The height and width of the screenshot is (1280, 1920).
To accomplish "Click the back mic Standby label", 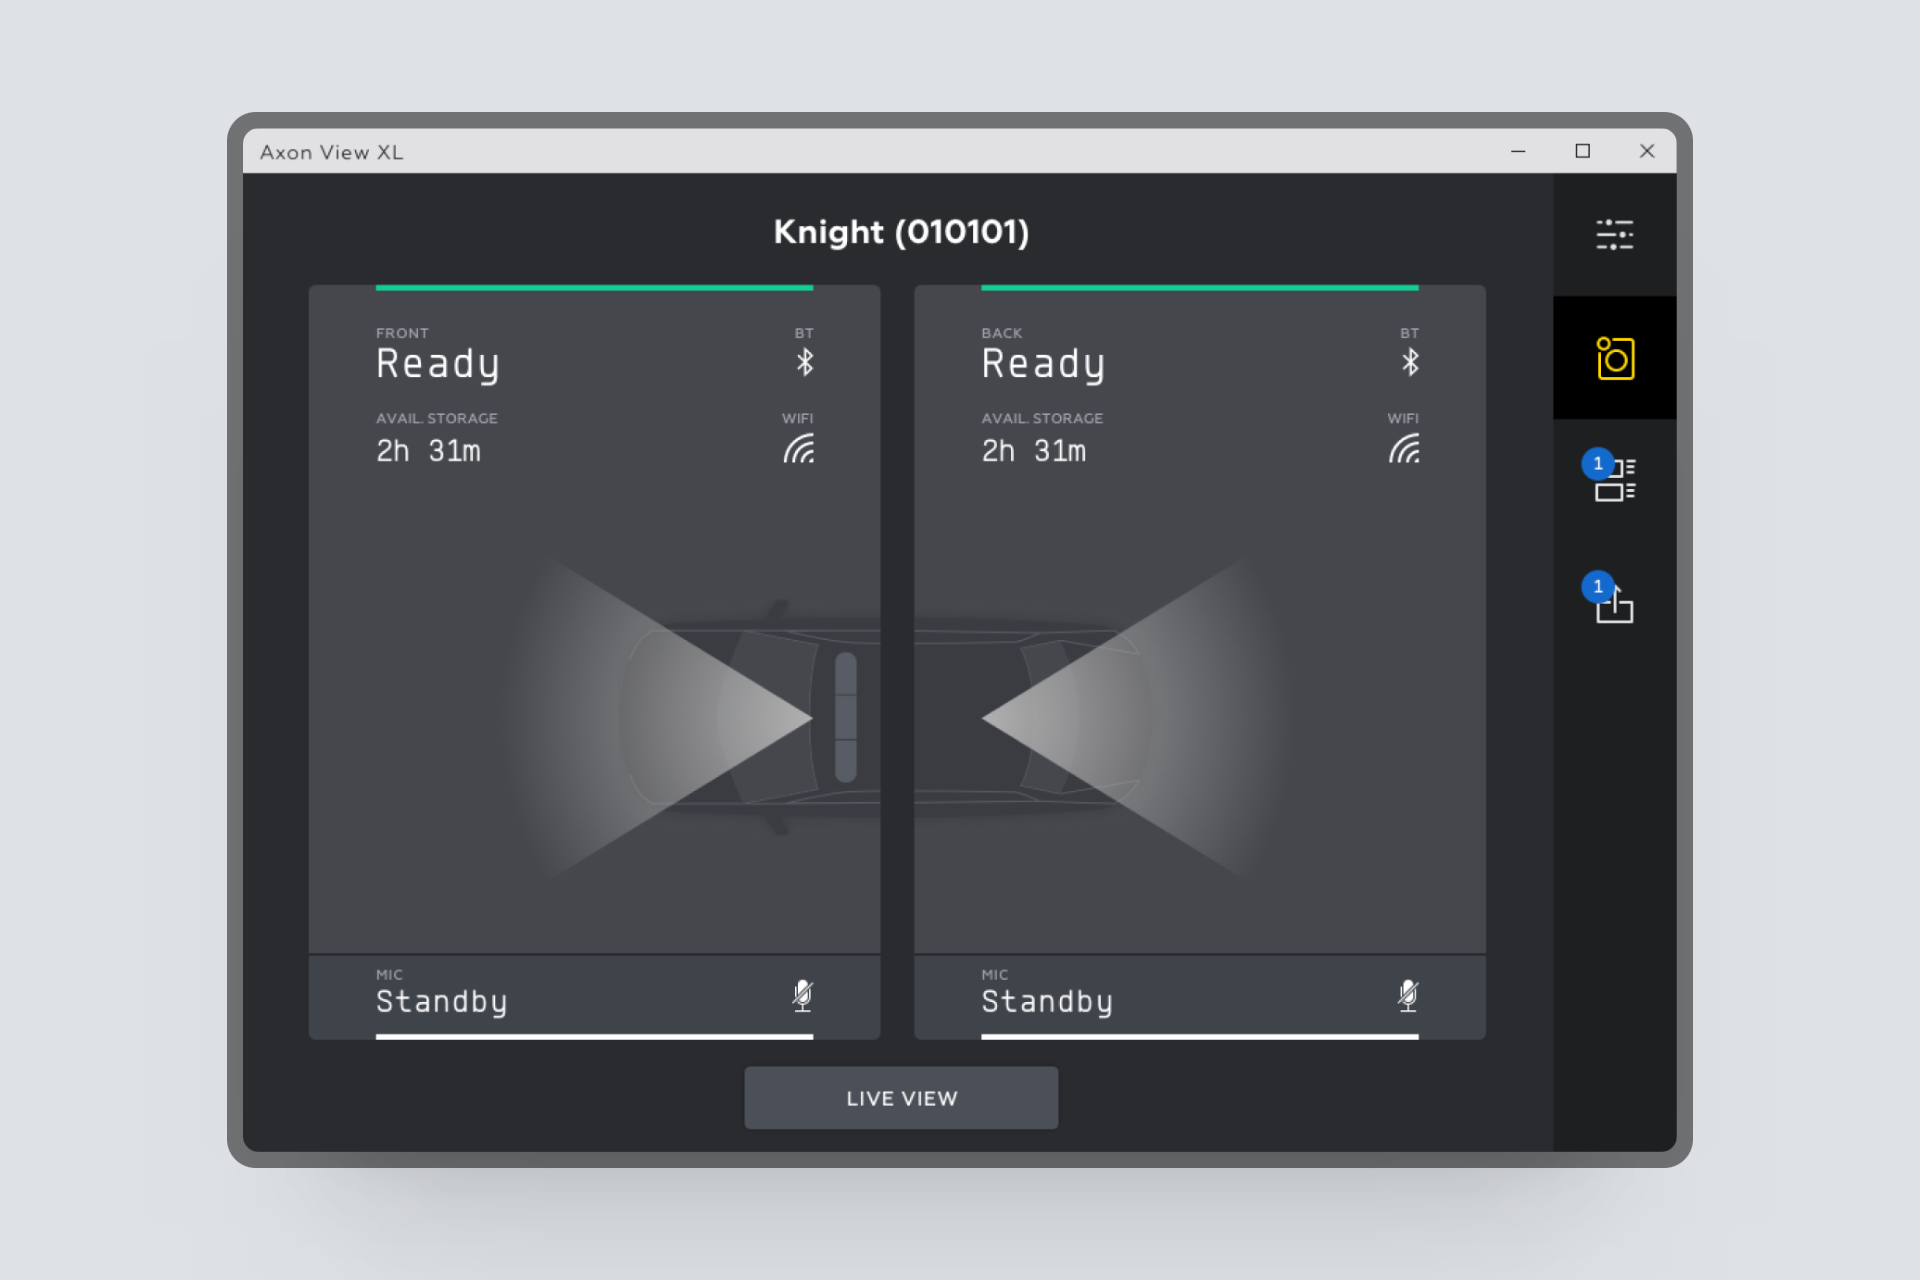I will click(x=1047, y=1001).
